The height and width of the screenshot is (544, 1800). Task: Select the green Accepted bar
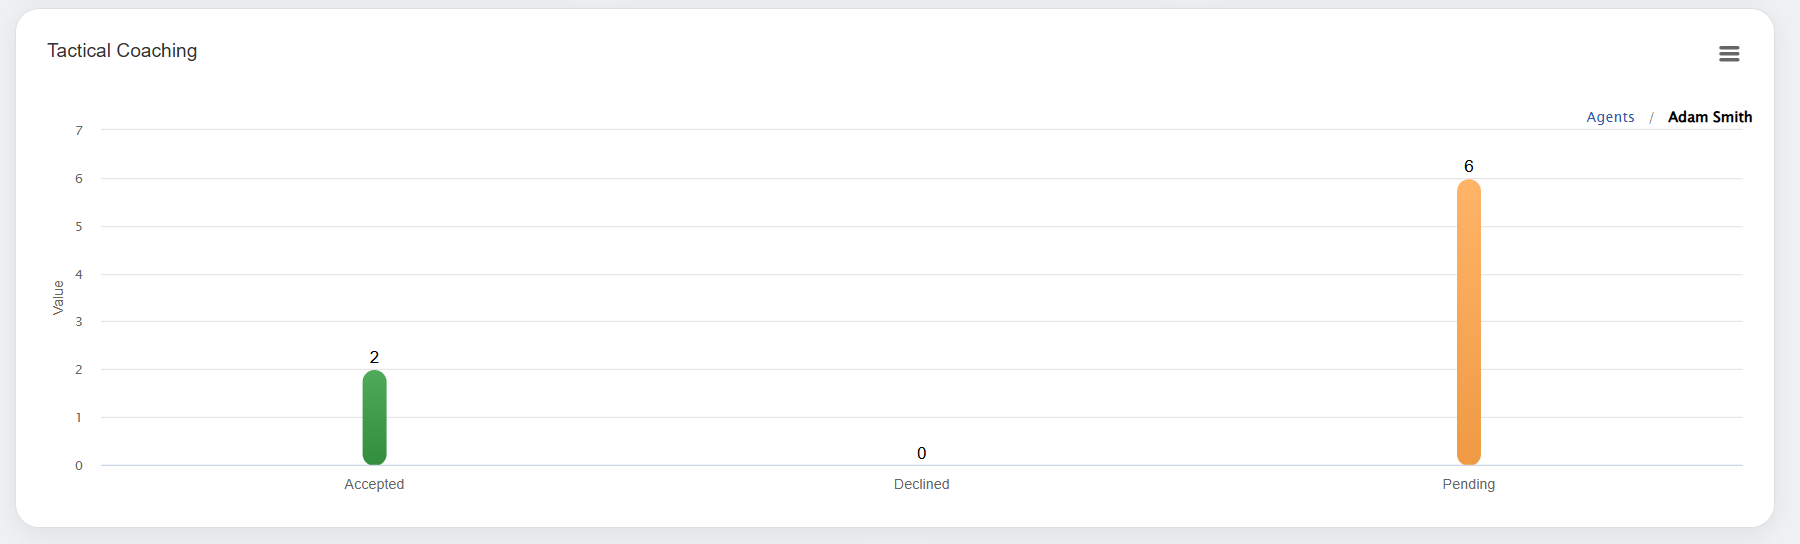pyautogui.click(x=374, y=418)
